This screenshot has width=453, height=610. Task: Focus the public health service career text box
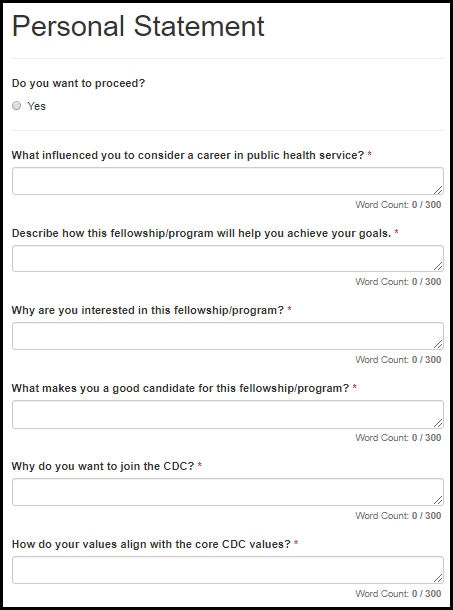click(x=228, y=181)
